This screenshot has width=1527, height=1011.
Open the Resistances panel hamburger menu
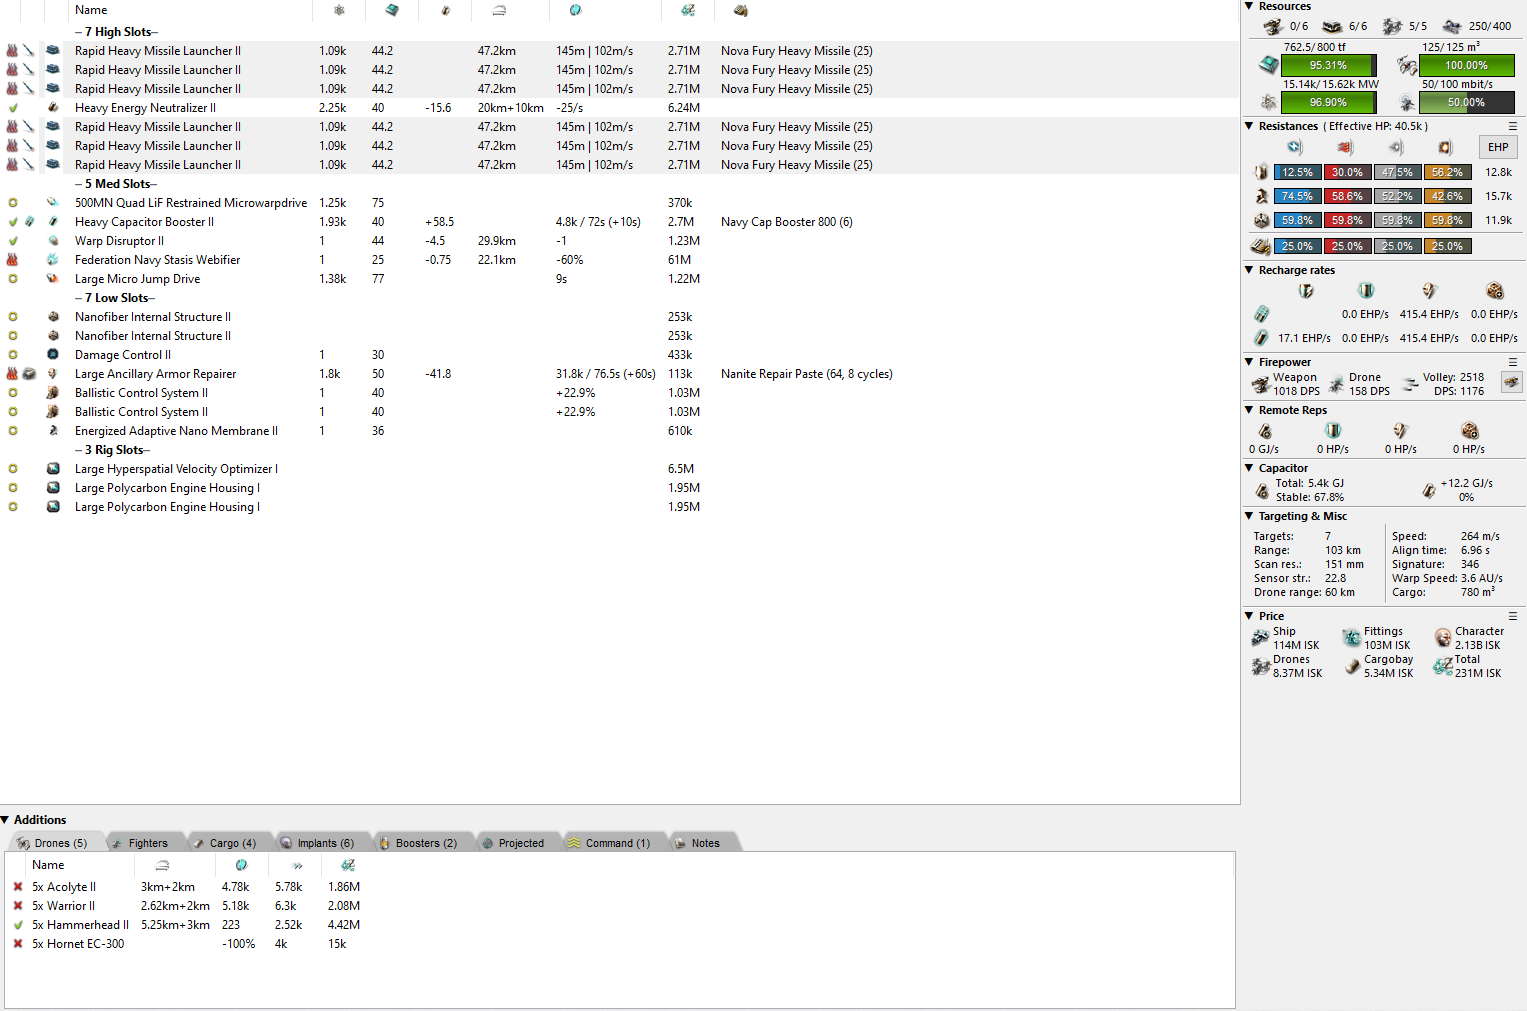click(1512, 126)
